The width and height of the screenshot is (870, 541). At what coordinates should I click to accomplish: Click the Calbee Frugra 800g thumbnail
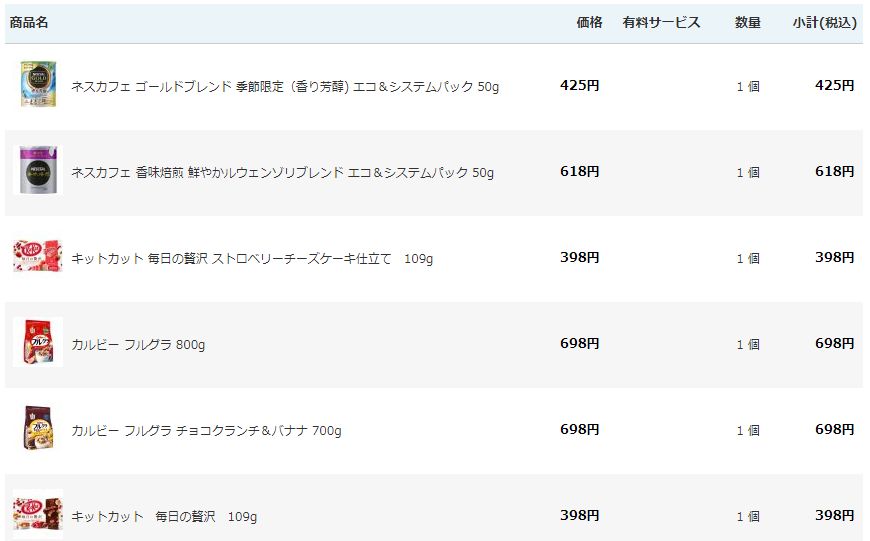point(37,343)
